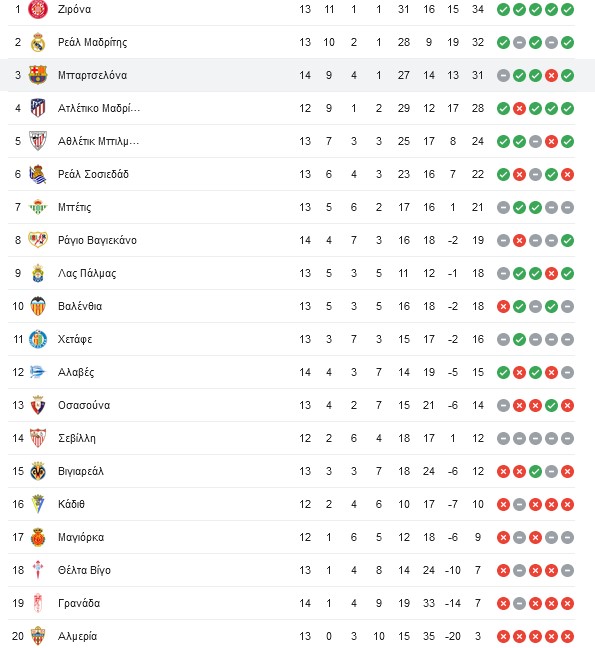Click Ζιρόνα's latest green win indicator
595x648 pixels.
(x=567, y=9)
